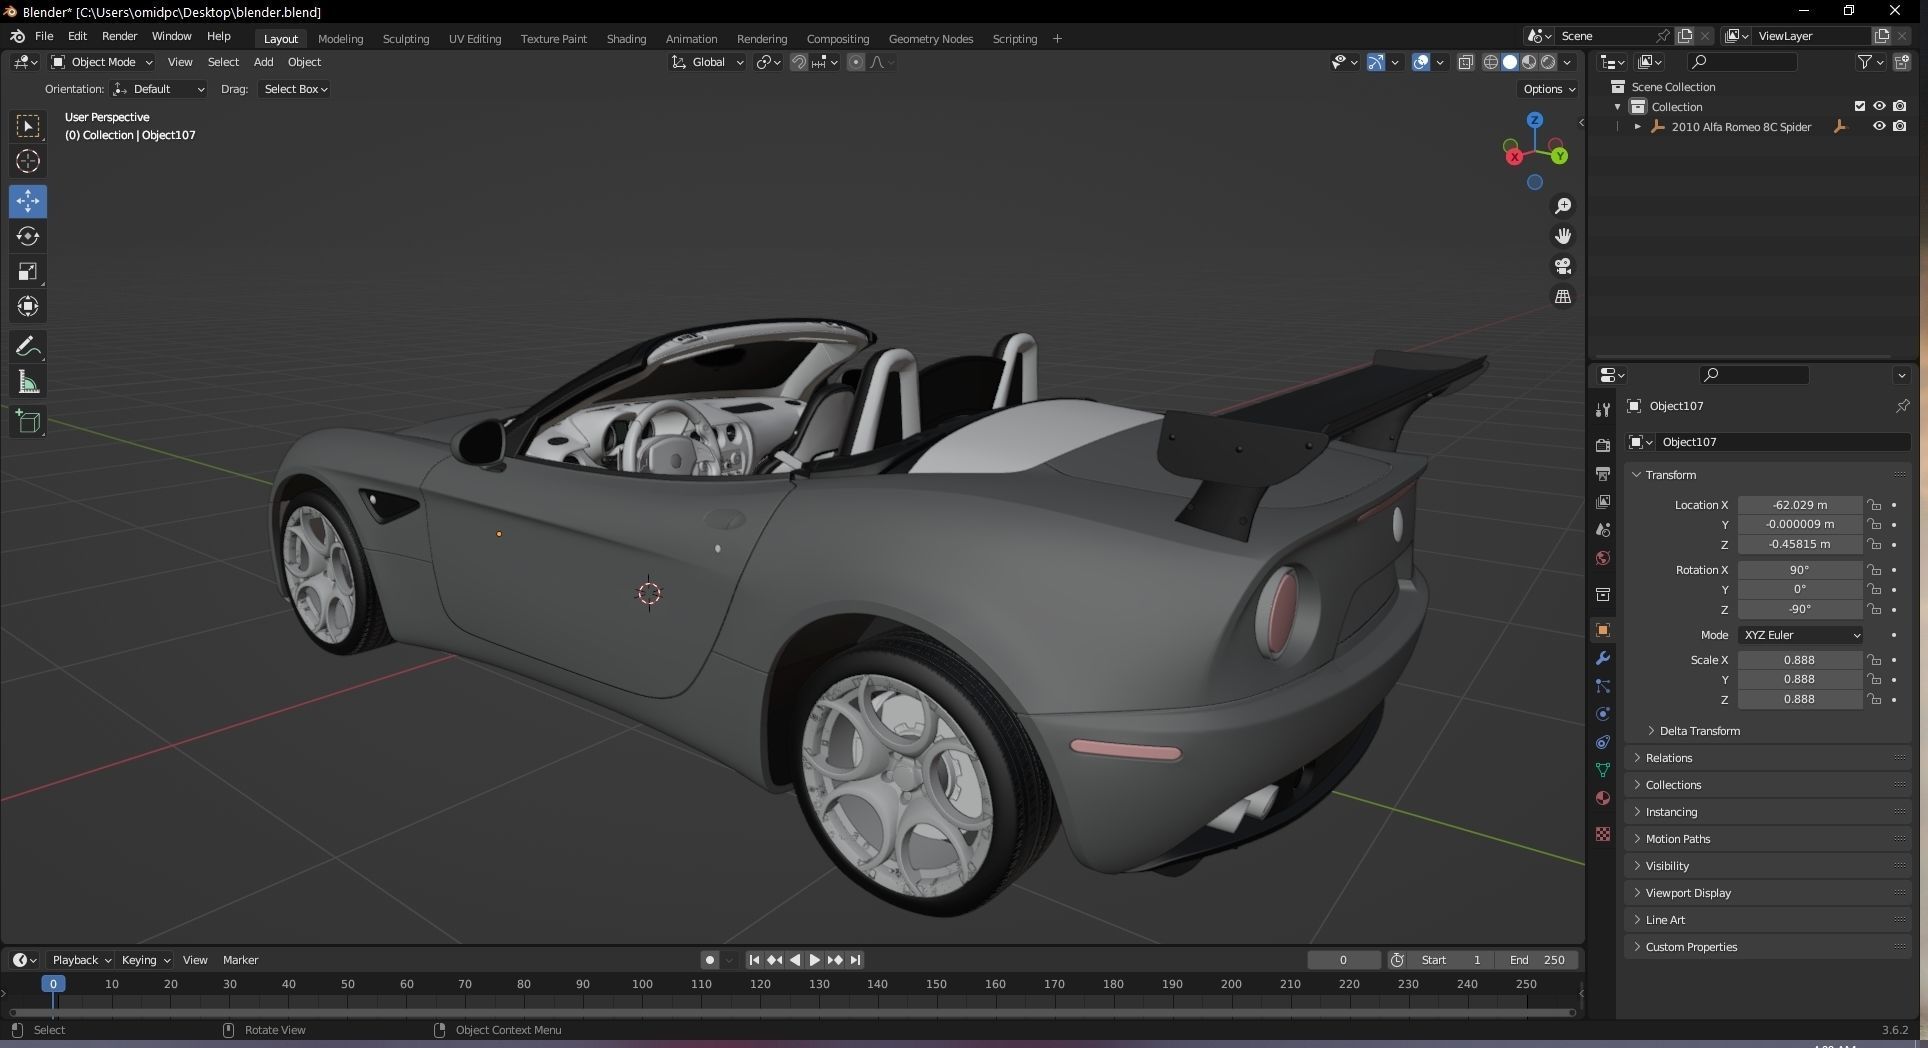The width and height of the screenshot is (1928, 1048).
Task: Click the pan view hand icon
Action: [1562, 236]
